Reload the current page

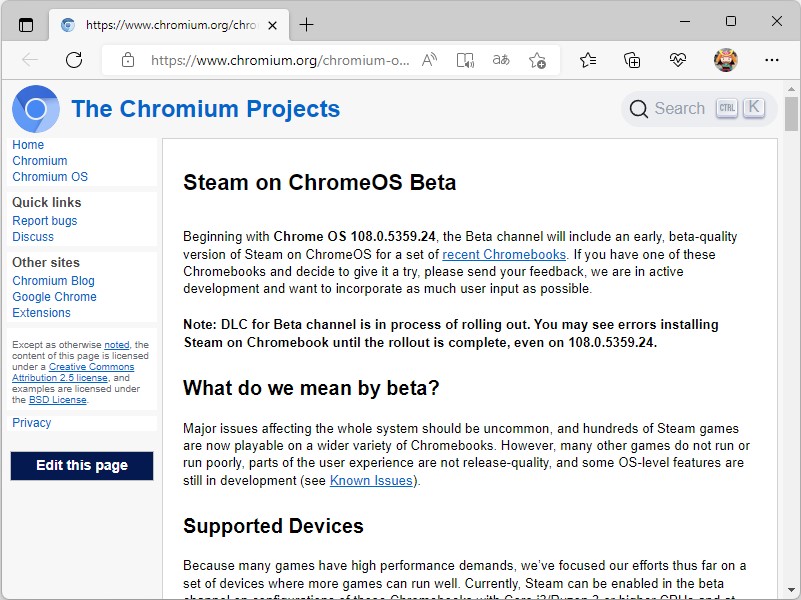pos(74,60)
